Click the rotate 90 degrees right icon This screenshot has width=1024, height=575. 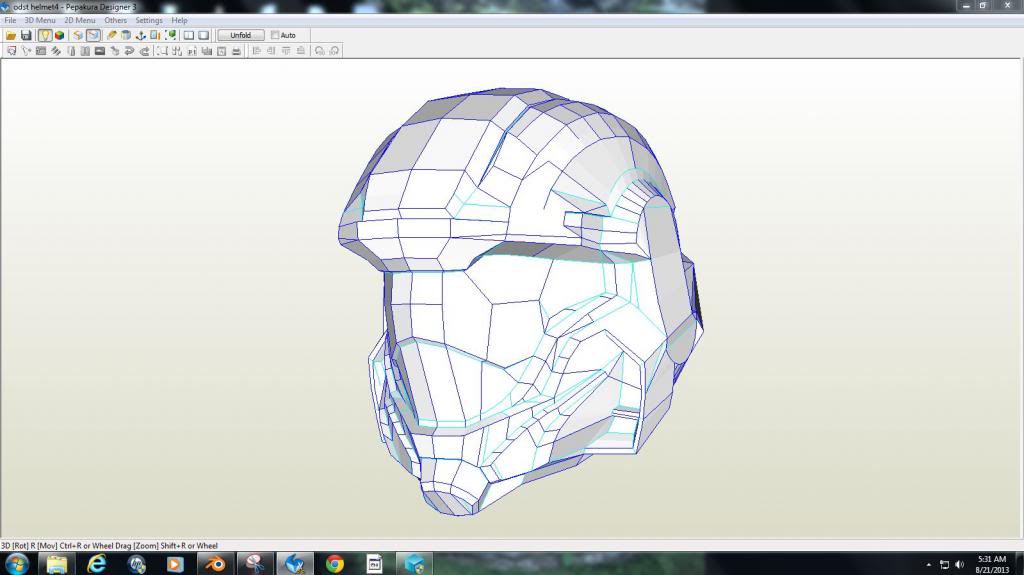tap(334, 51)
